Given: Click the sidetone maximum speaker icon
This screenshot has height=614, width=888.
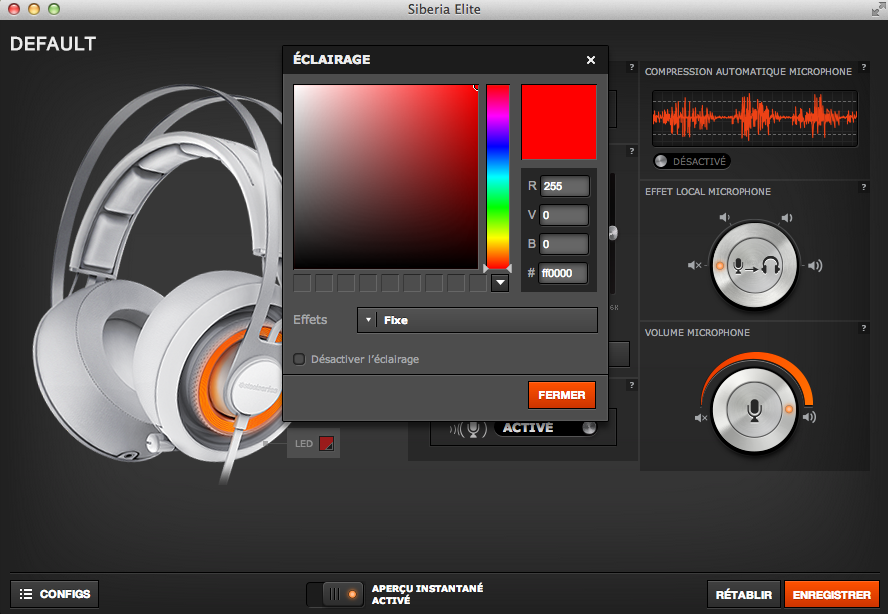Looking at the screenshot, I should pyautogui.click(x=815, y=265).
